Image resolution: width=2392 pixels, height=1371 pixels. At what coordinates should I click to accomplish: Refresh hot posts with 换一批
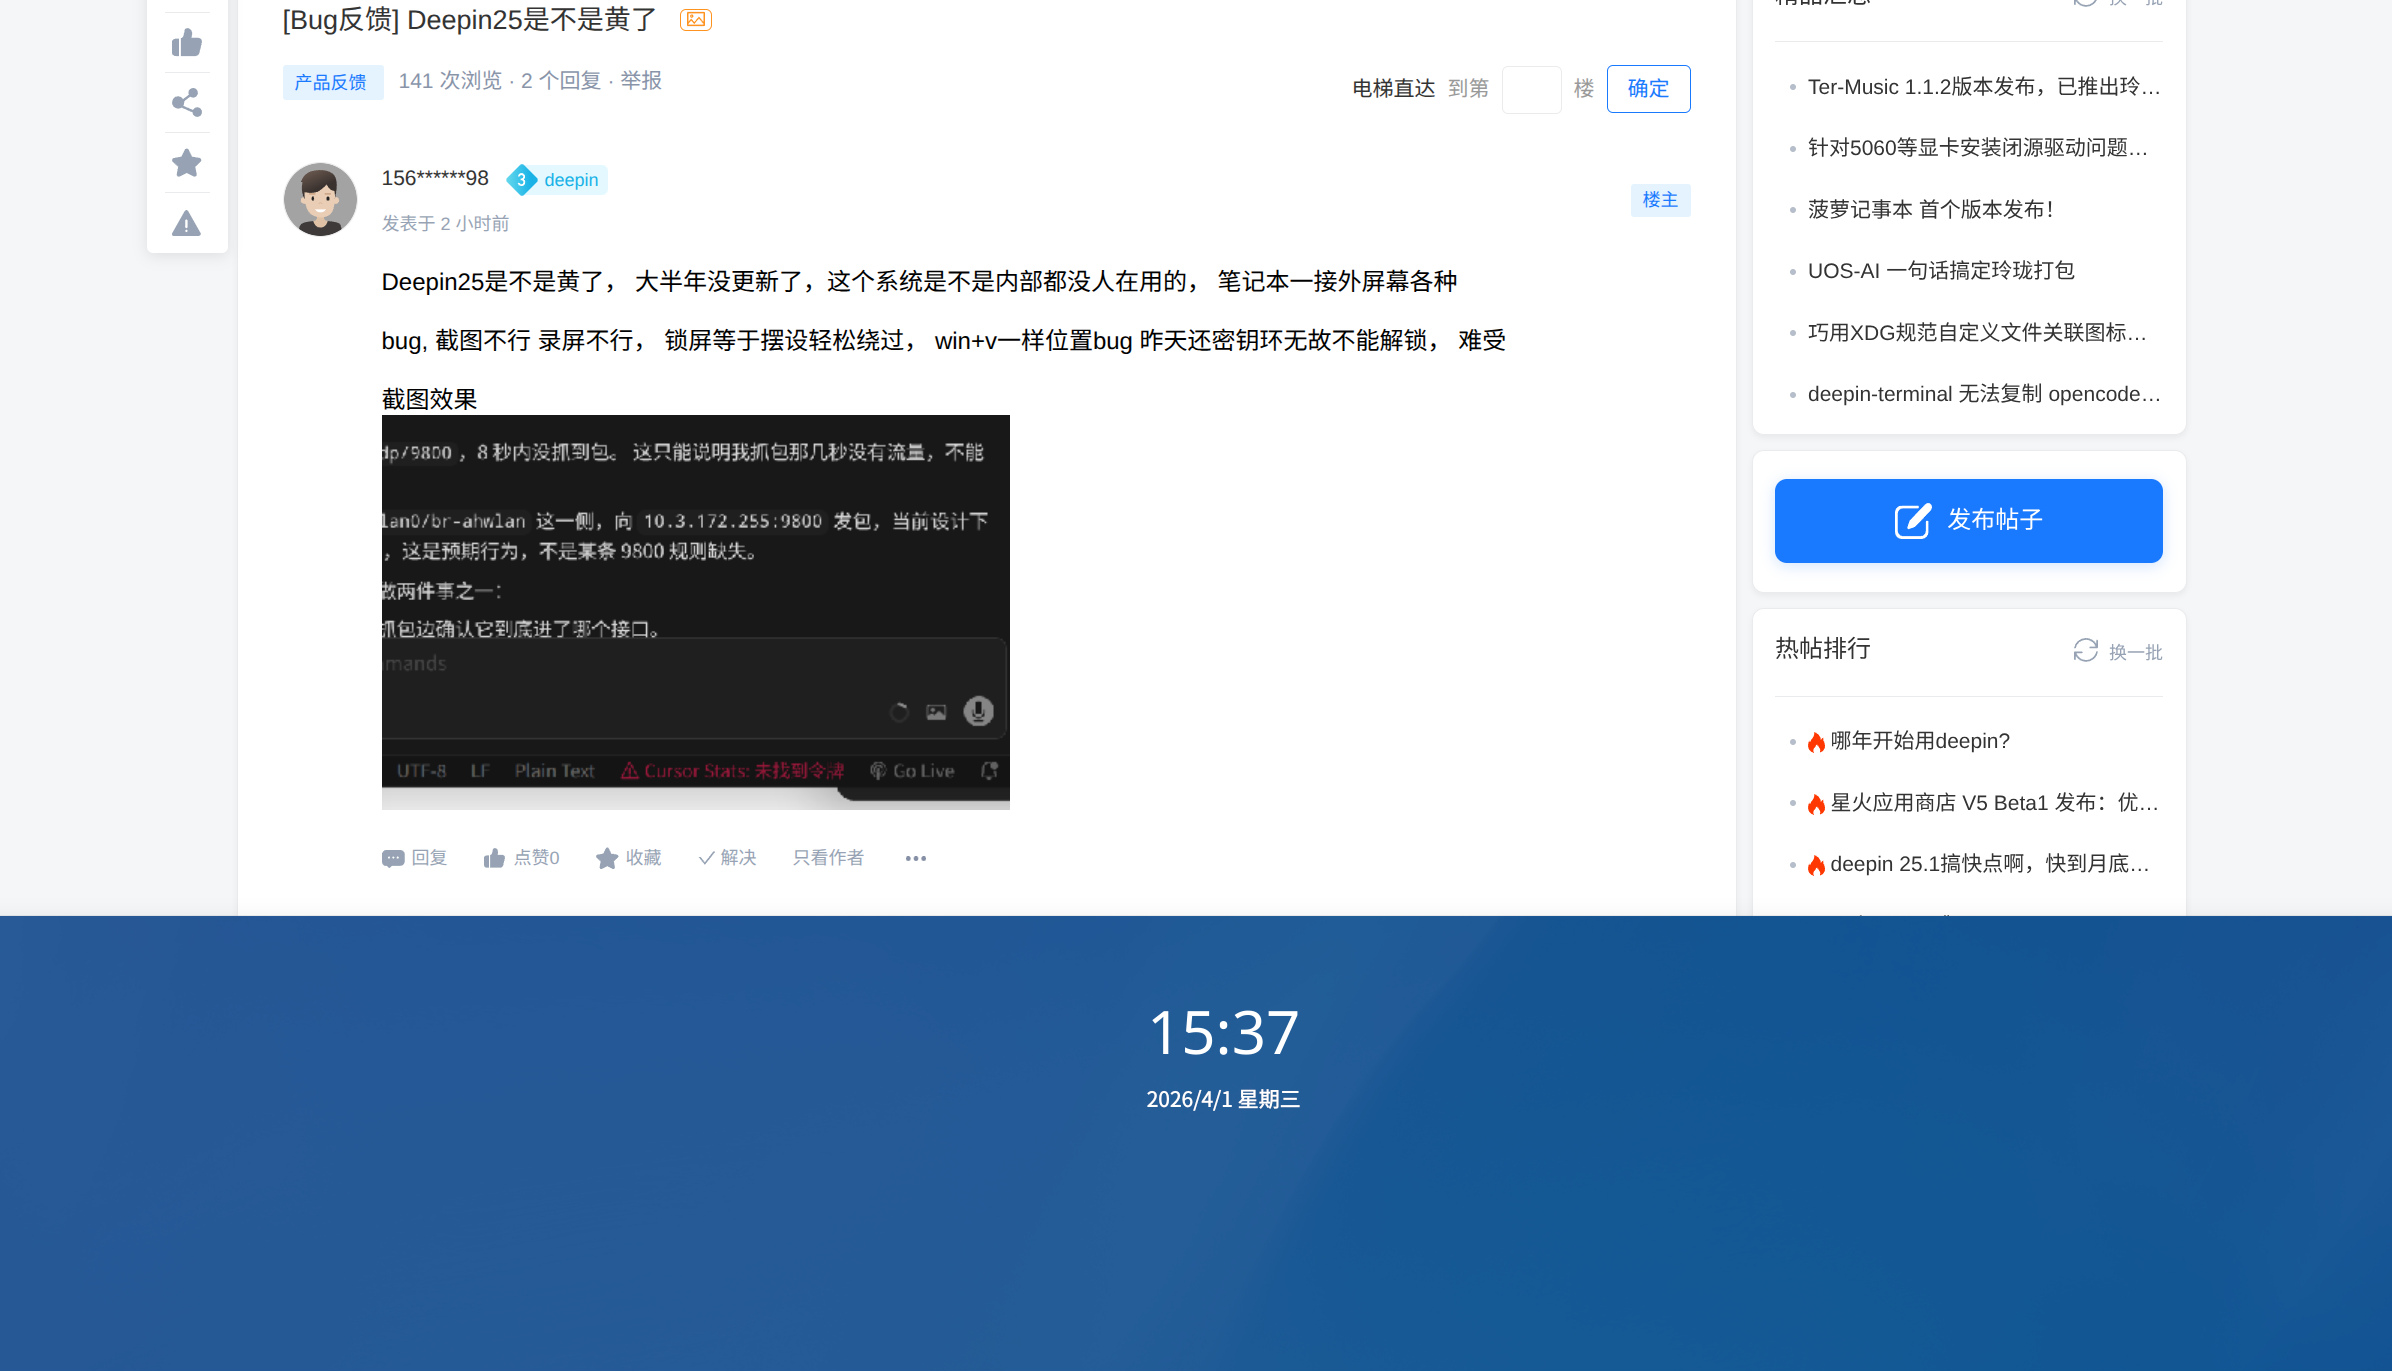[2117, 652]
